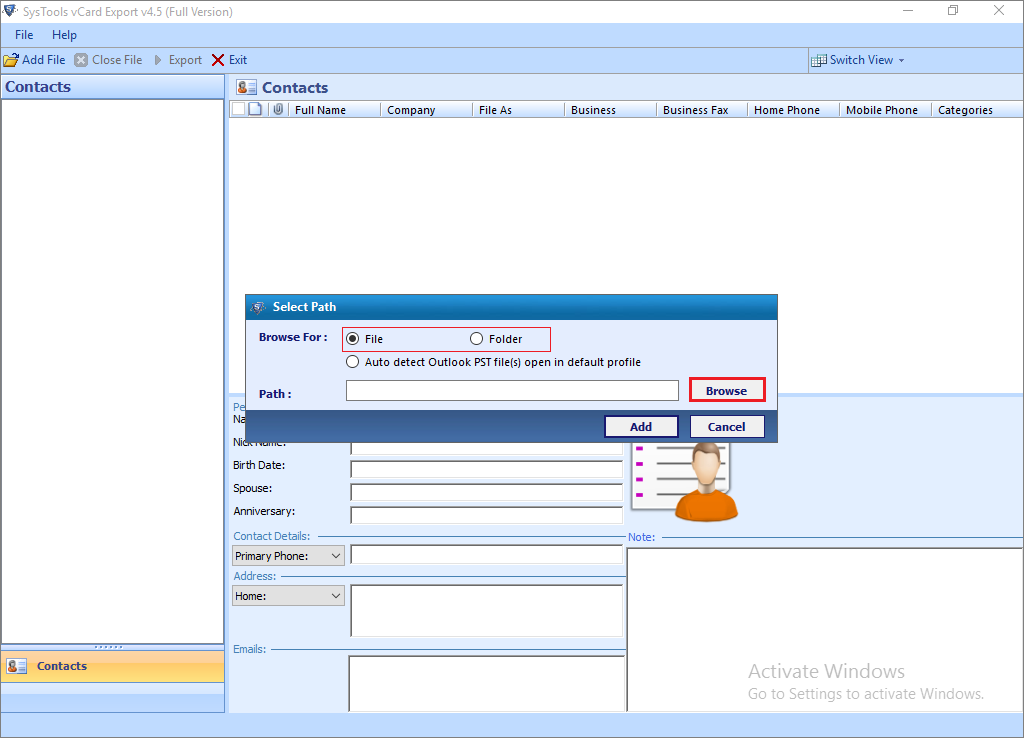Select the File radio button
Image resolution: width=1024 pixels, height=738 pixels.
(x=353, y=338)
